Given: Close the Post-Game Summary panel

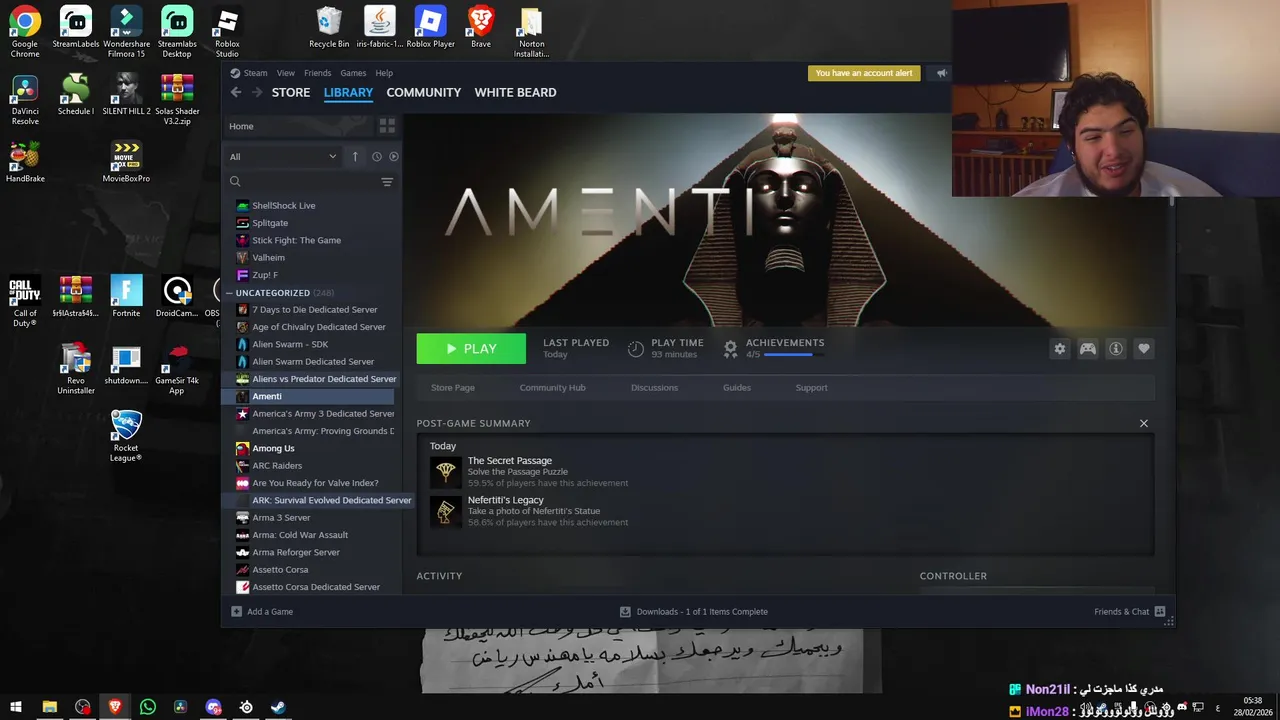Looking at the screenshot, I should pyautogui.click(x=1144, y=423).
